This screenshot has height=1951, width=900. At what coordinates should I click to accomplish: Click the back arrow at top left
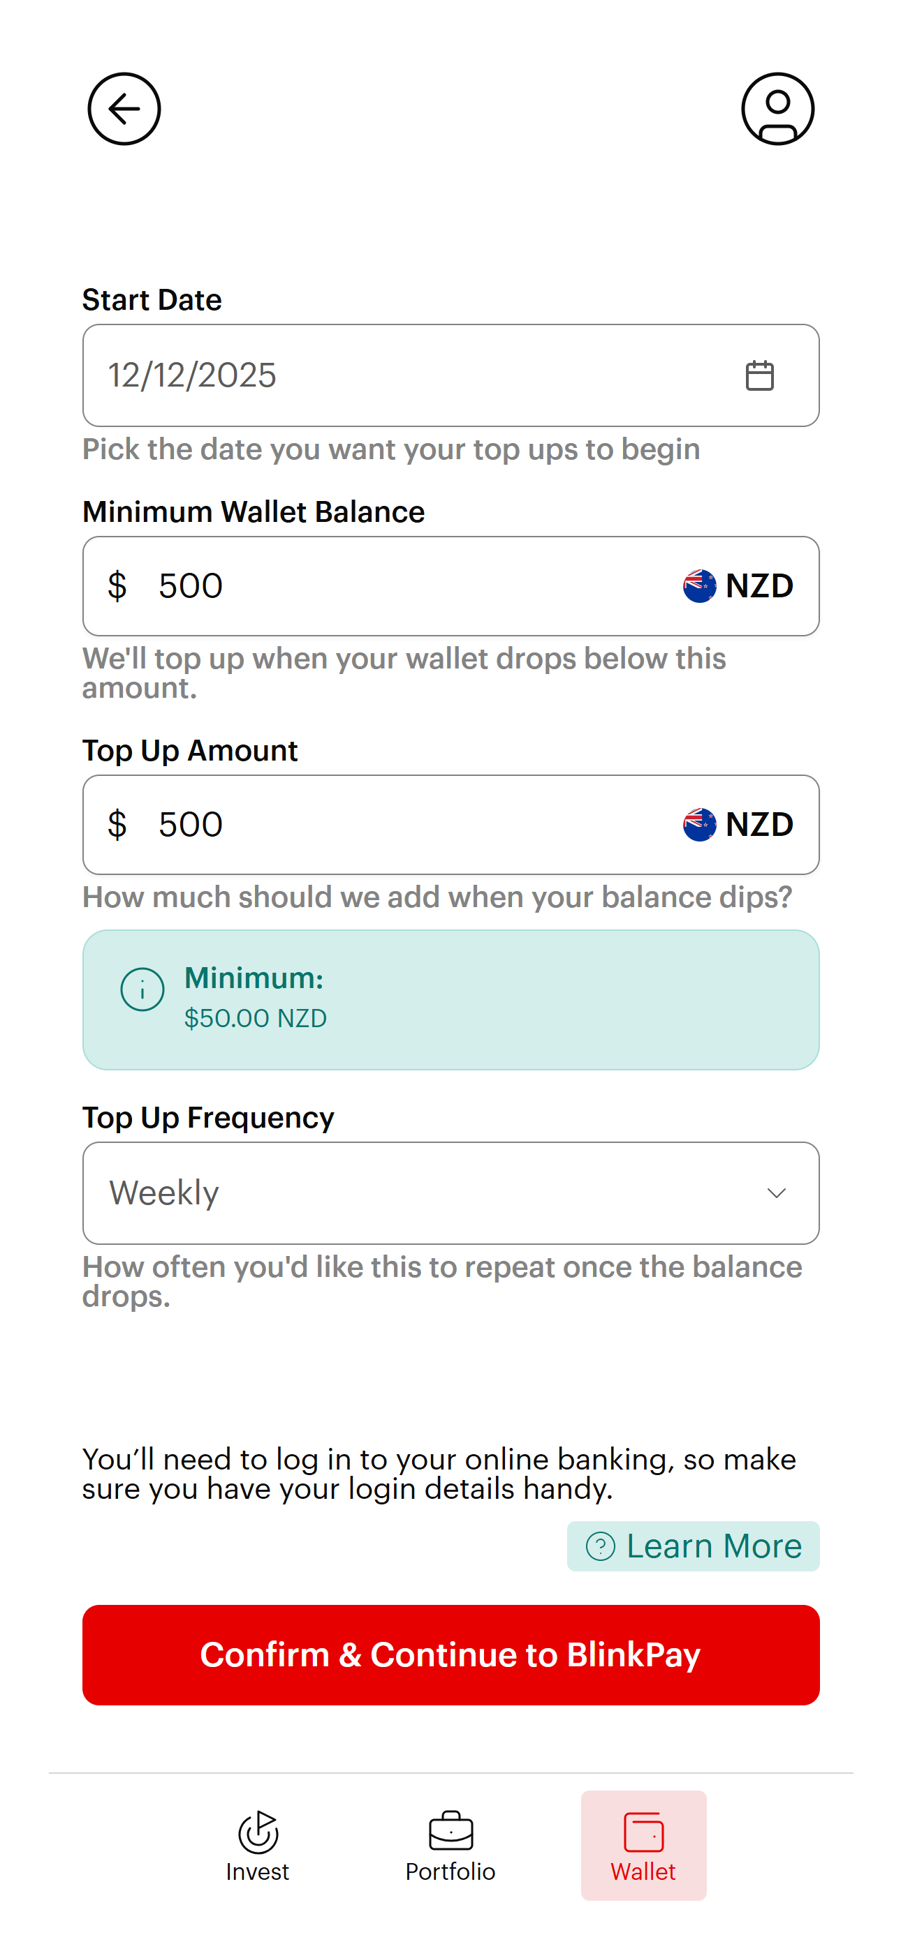123,109
